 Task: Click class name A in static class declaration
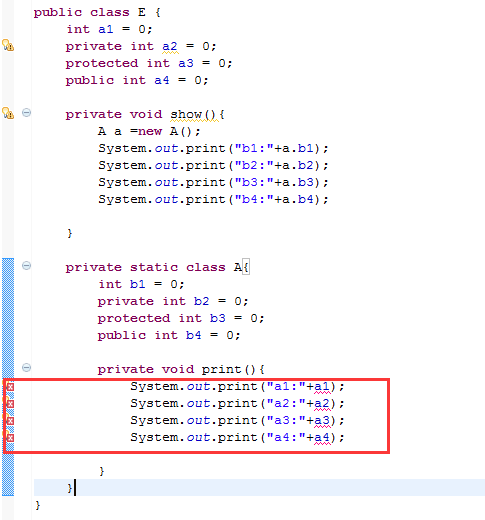[238, 267]
